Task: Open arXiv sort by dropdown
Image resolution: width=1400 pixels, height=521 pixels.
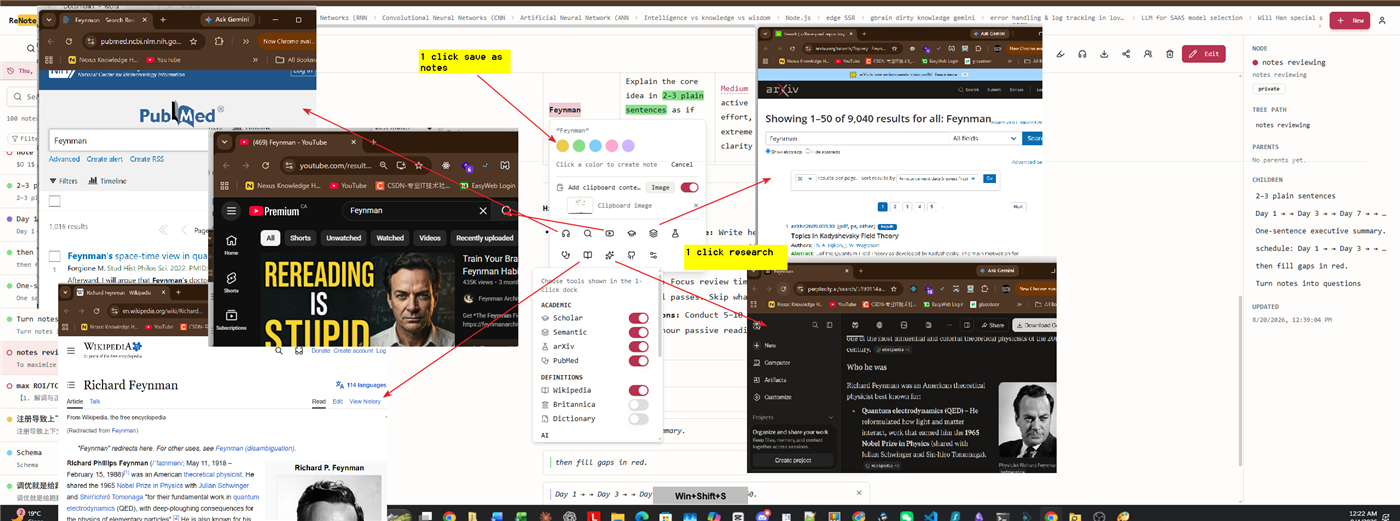Action: click(938, 178)
